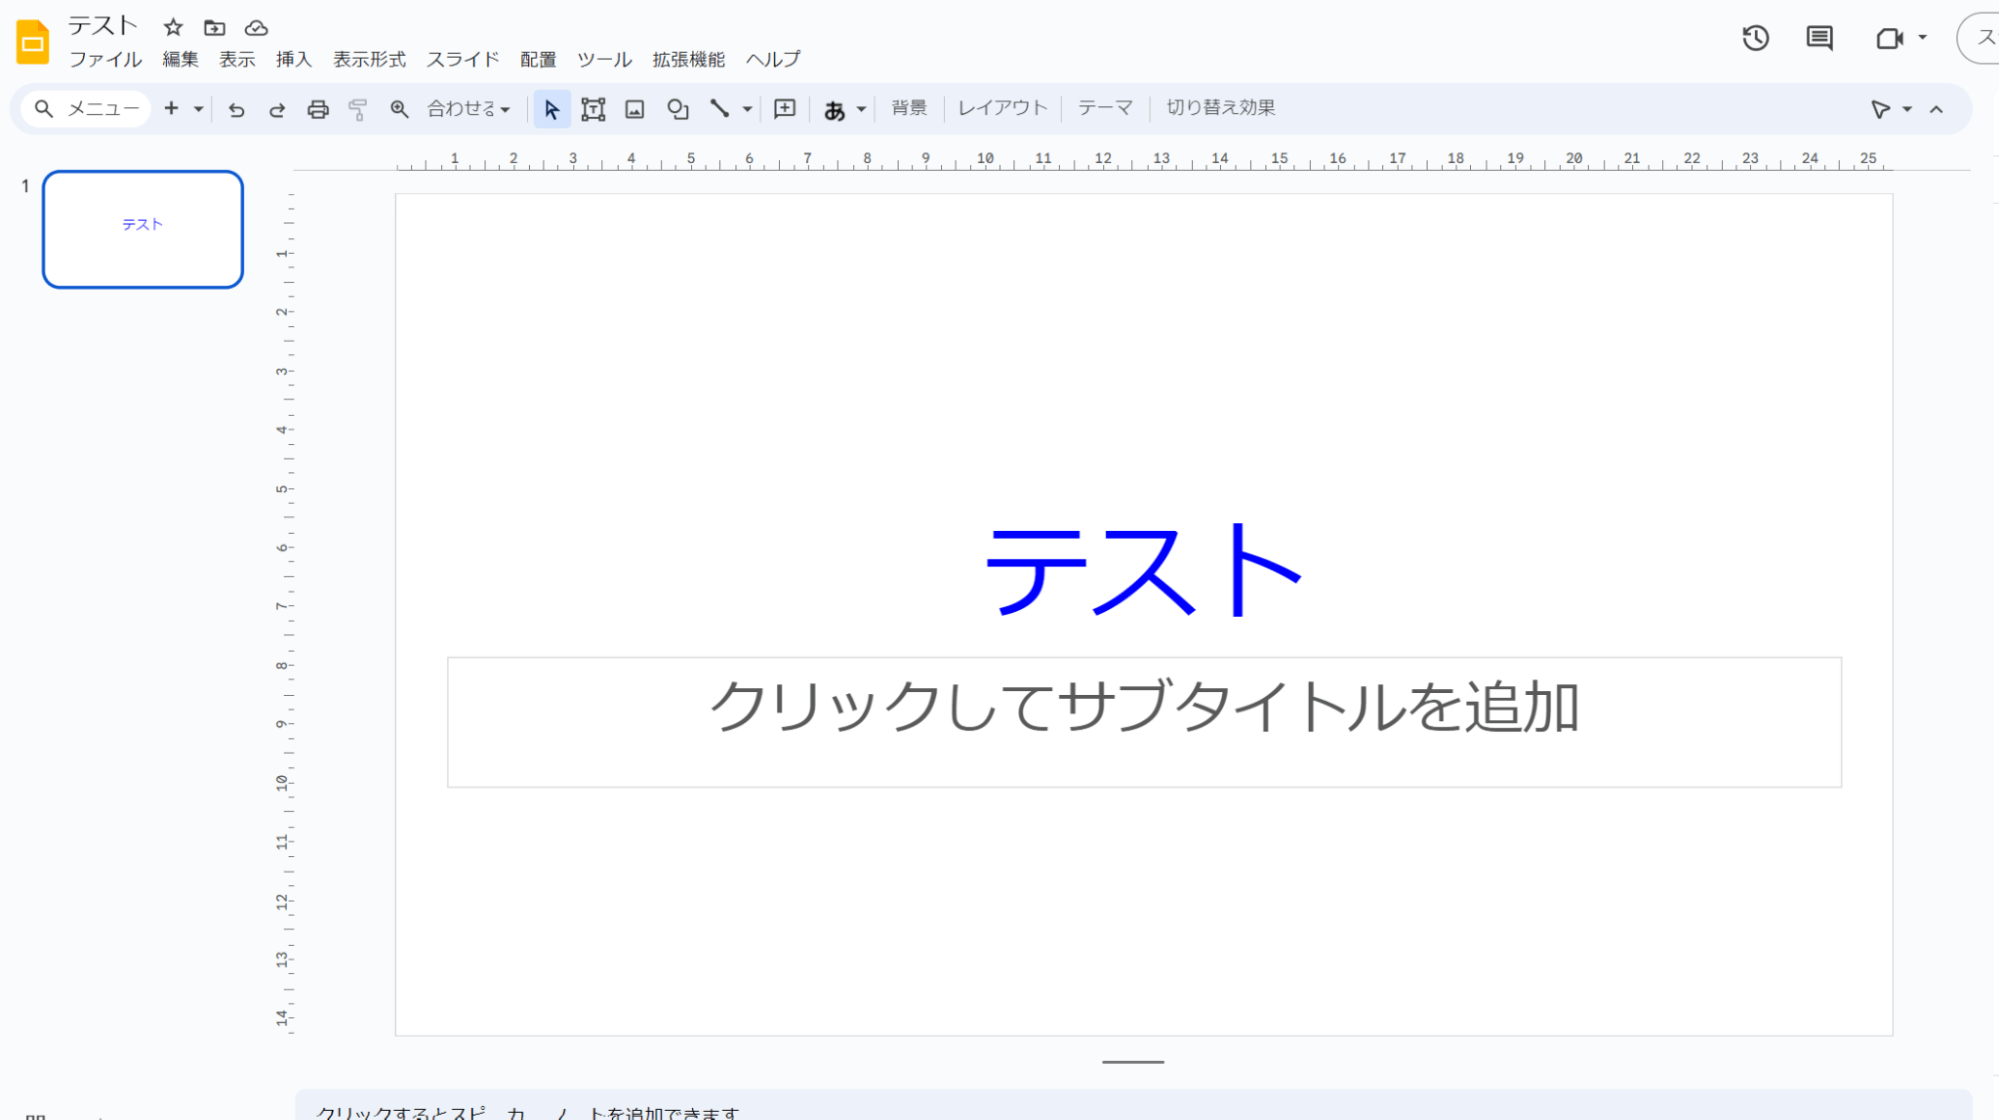
Task: Star the テスト presentation
Action: (x=173, y=27)
